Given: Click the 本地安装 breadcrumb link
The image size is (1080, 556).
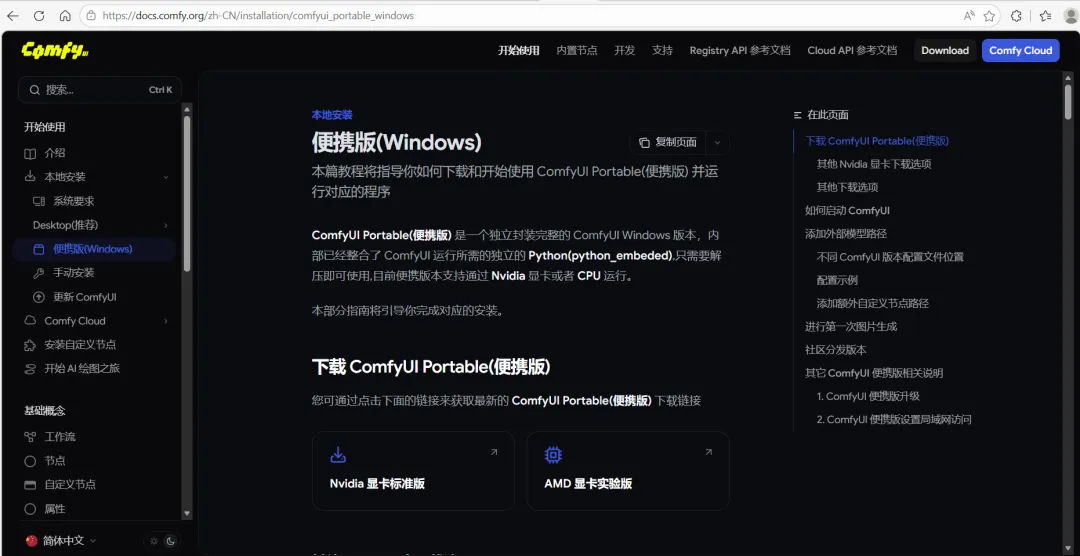Looking at the screenshot, I should pyautogui.click(x=332, y=115).
